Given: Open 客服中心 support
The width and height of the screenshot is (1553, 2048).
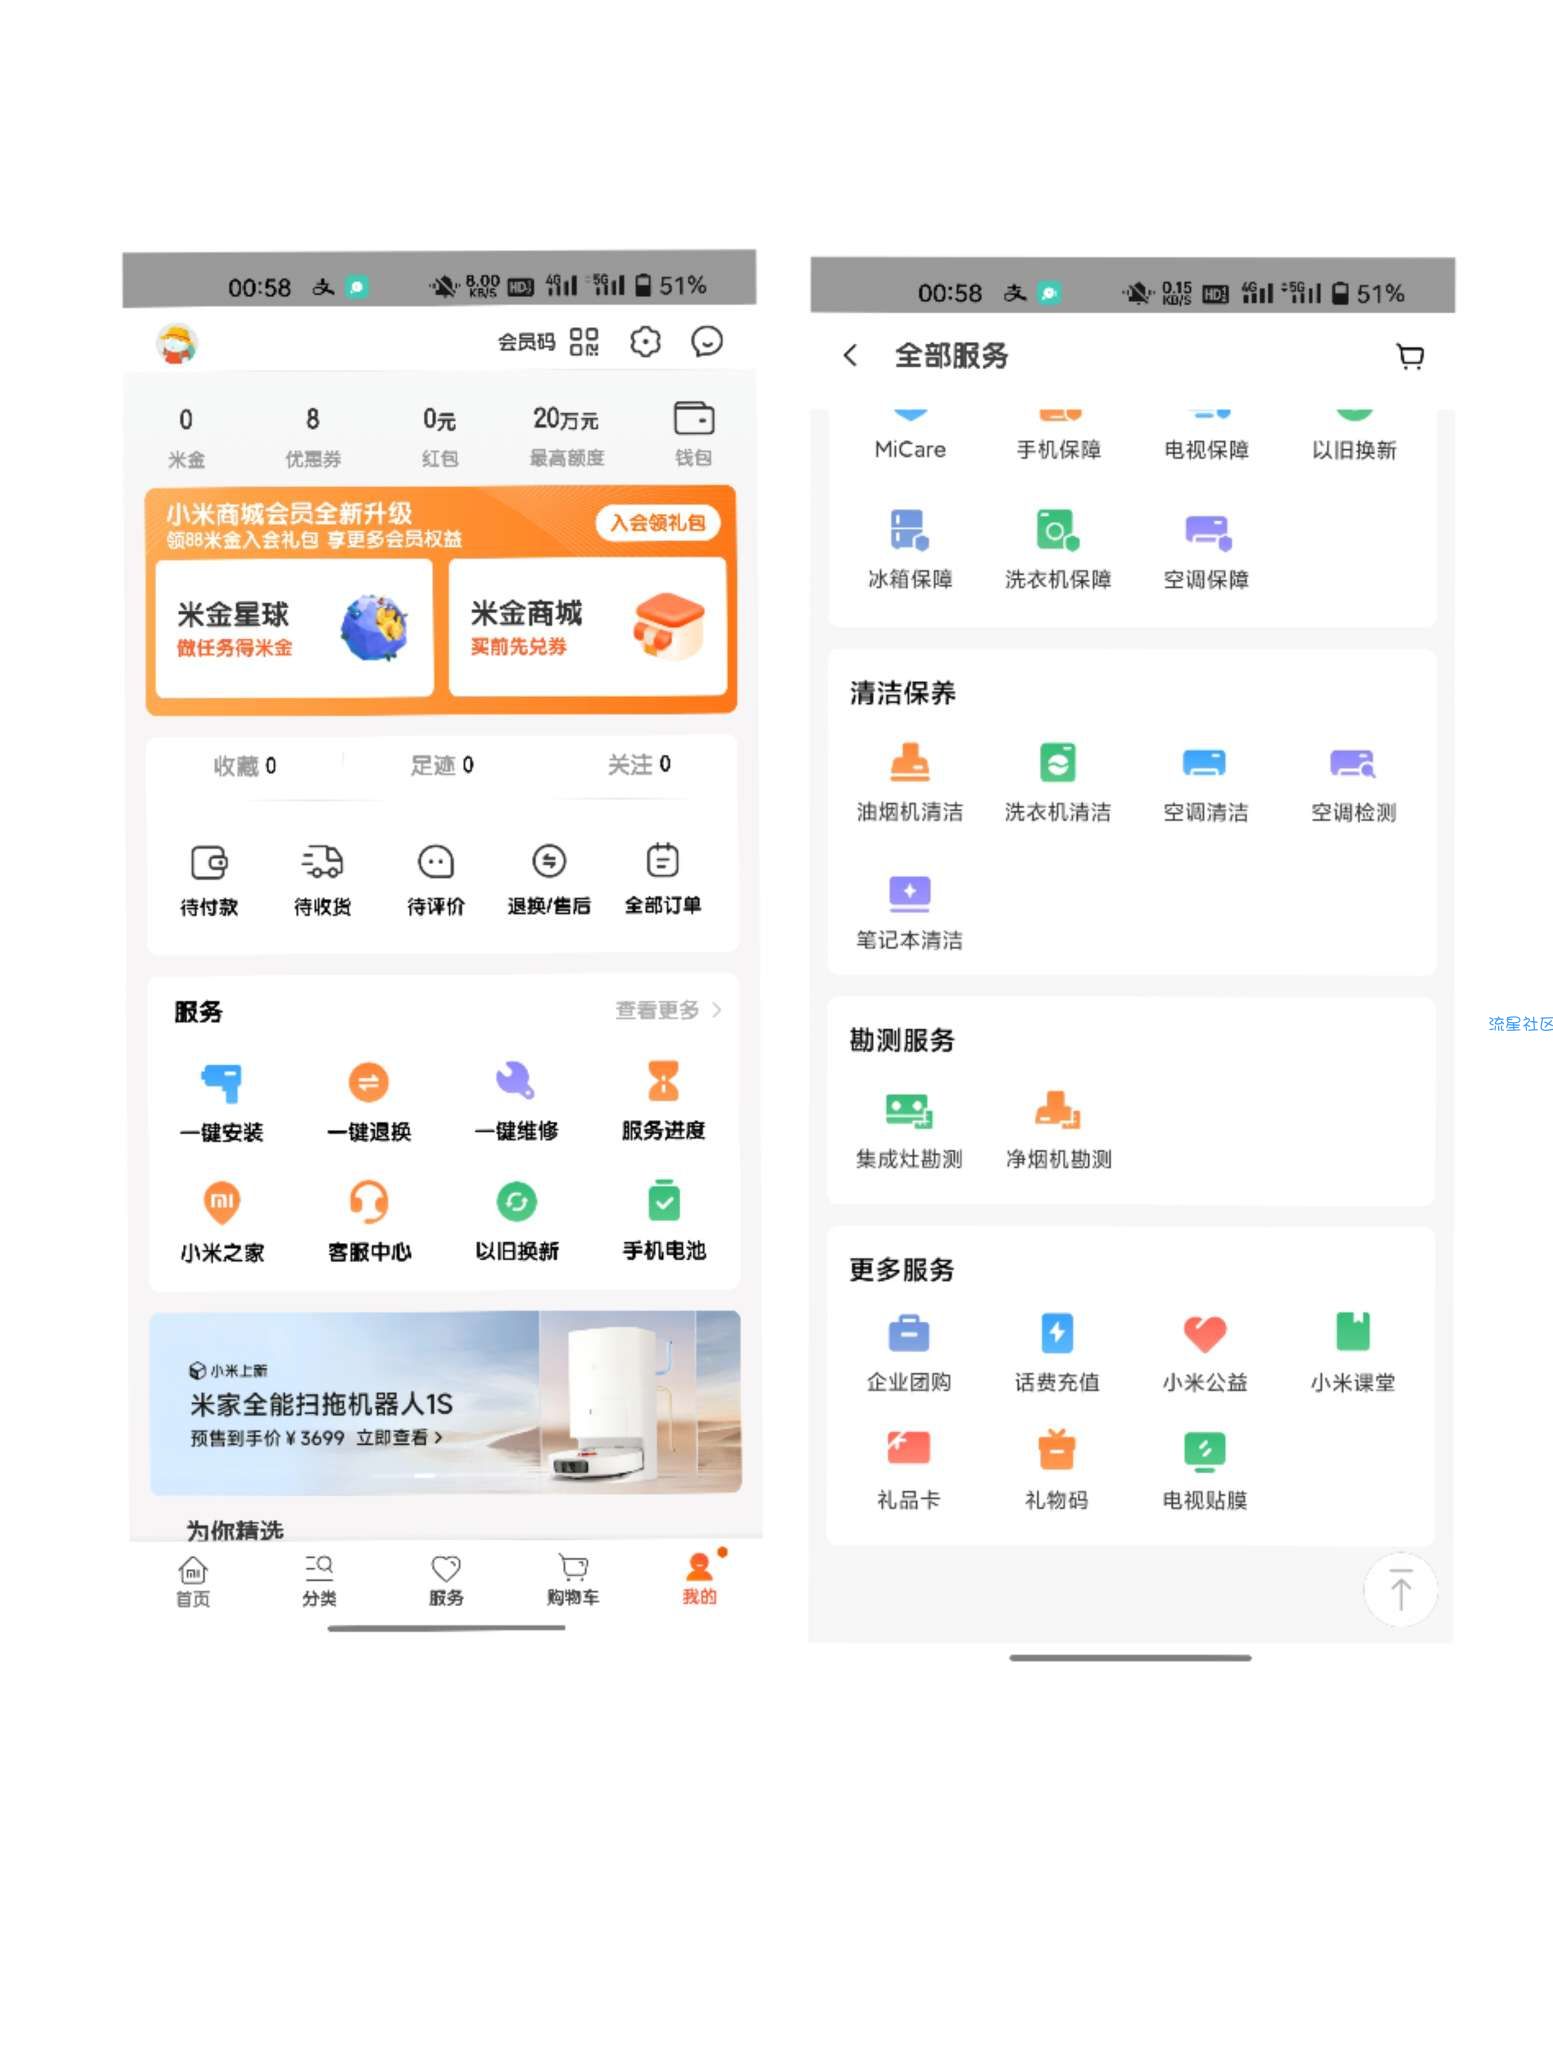Looking at the screenshot, I should (369, 1222).
